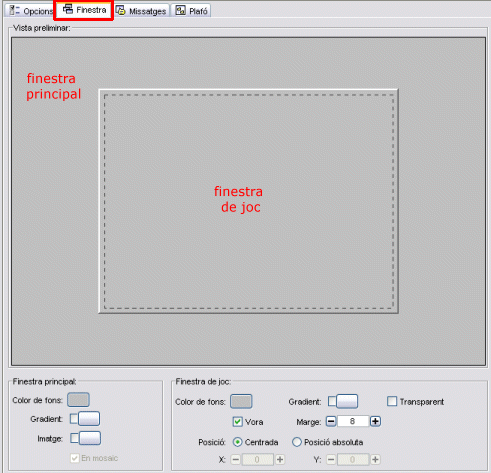
Task: Toggle the Transparent checkbox
Action: pyautogui.click(x=392, y=401)
